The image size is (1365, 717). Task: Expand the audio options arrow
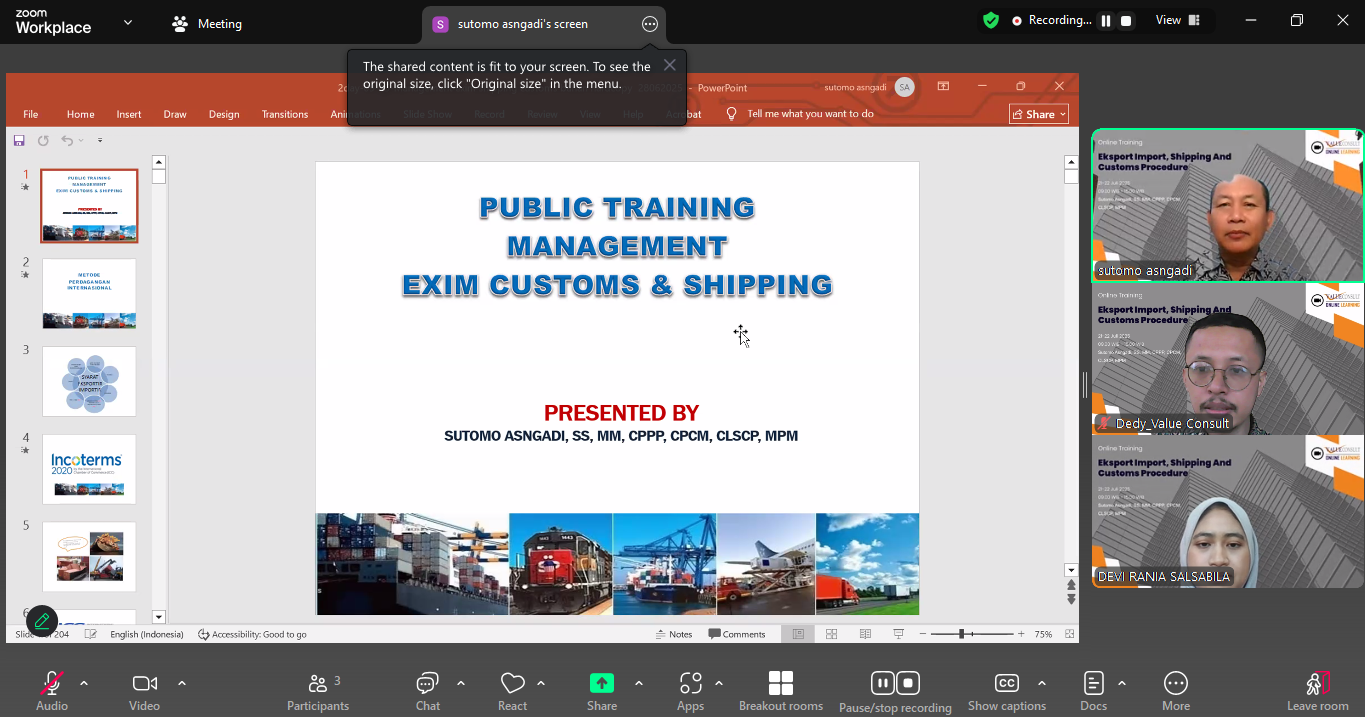pyautogui.click(x=84, y=683)
